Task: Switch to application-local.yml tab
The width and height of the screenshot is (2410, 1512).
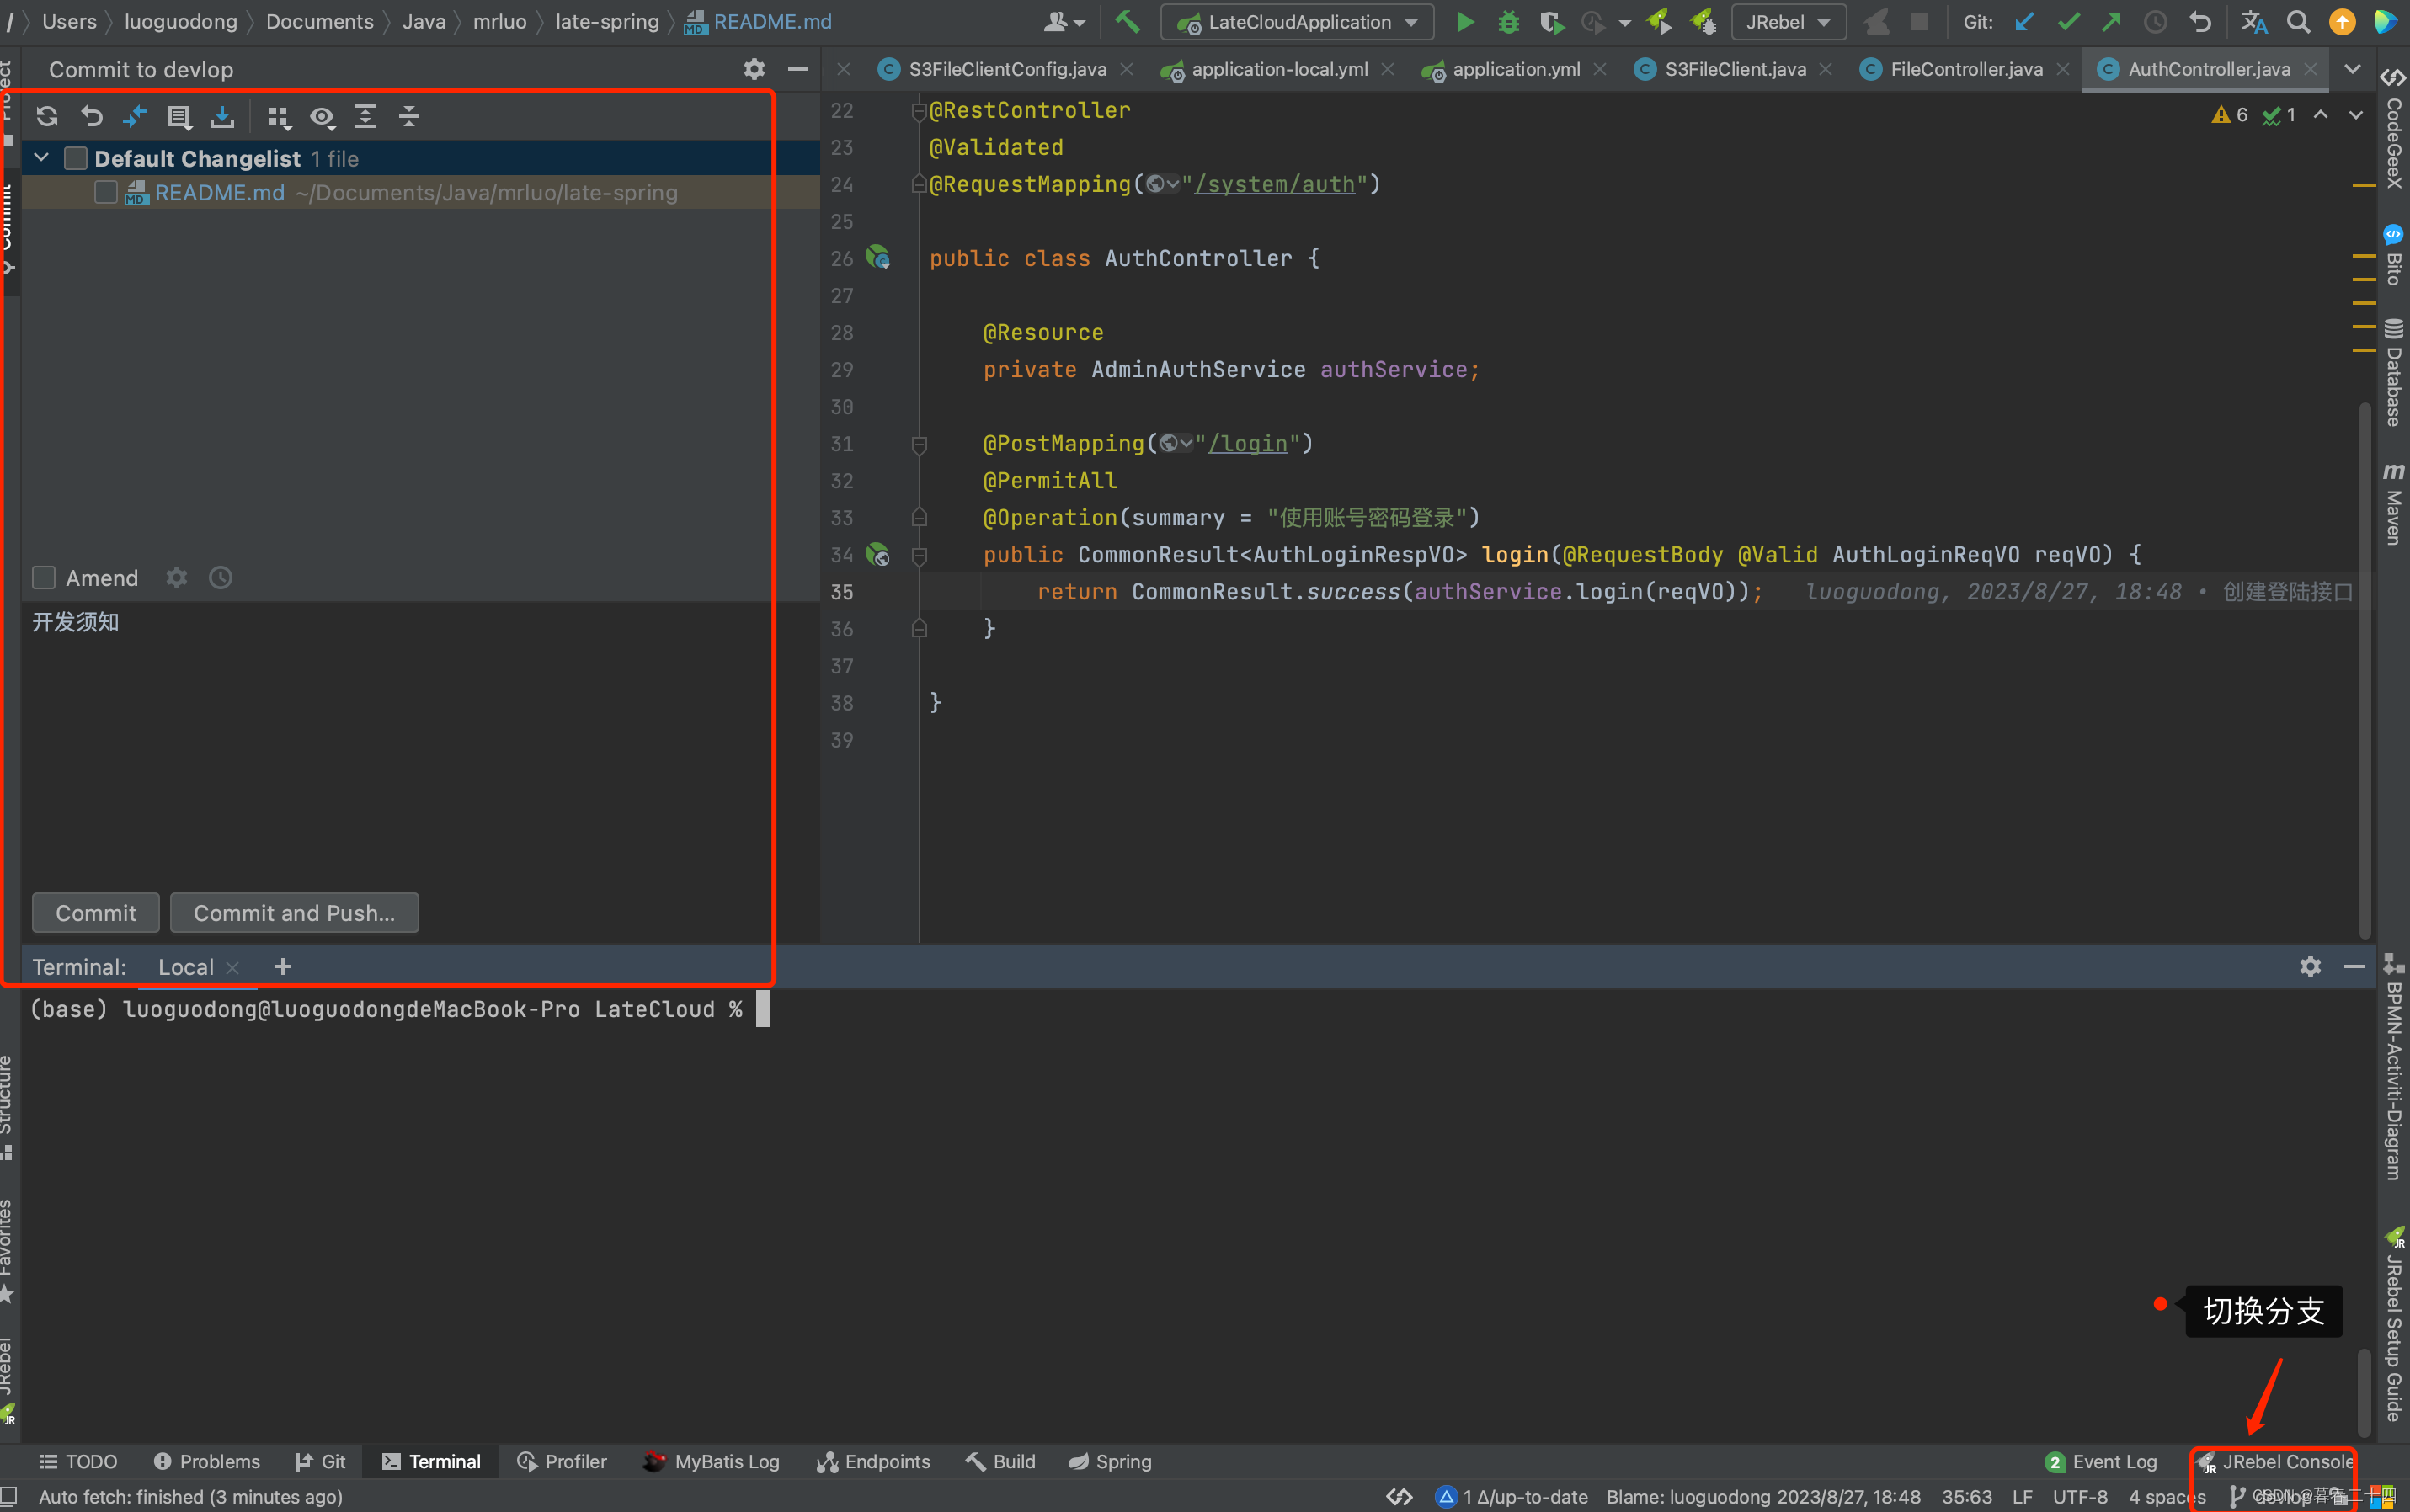Action: pyautogui.click(x=1279, y=69)
